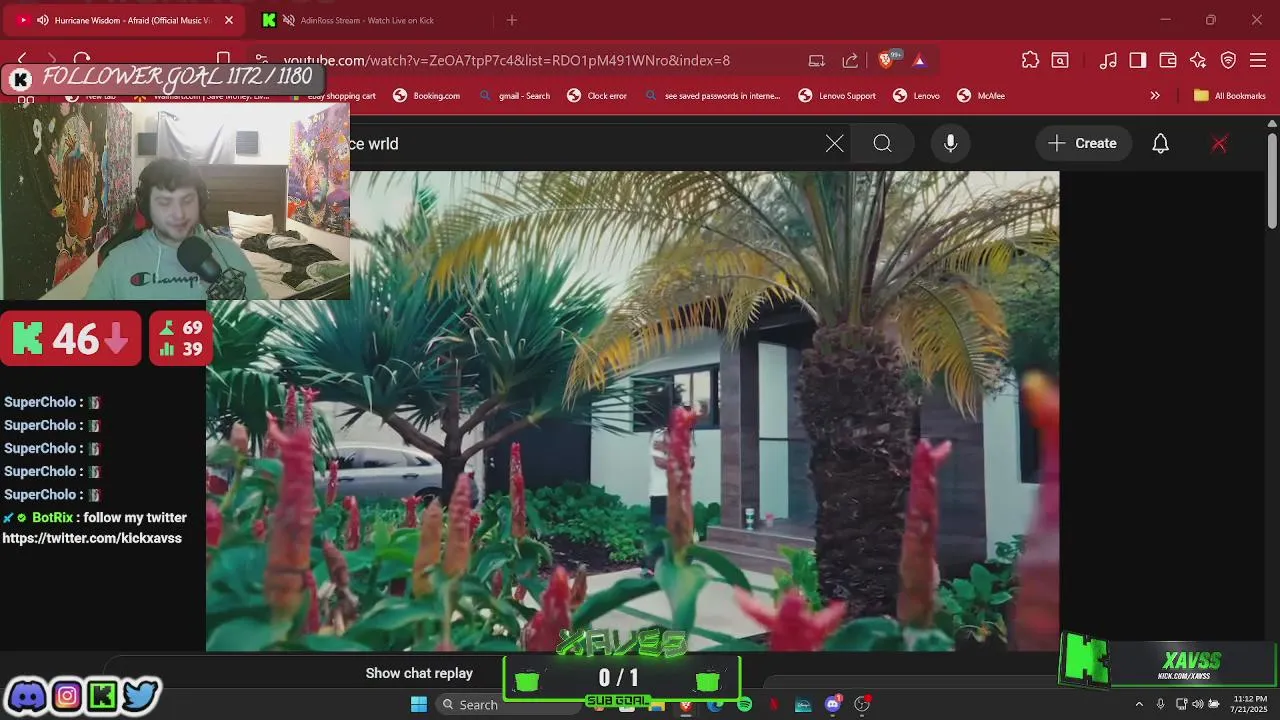This screenshot has height=720, width=1280.
Task: Clear the YouTube search field with X
Action: 834,144
